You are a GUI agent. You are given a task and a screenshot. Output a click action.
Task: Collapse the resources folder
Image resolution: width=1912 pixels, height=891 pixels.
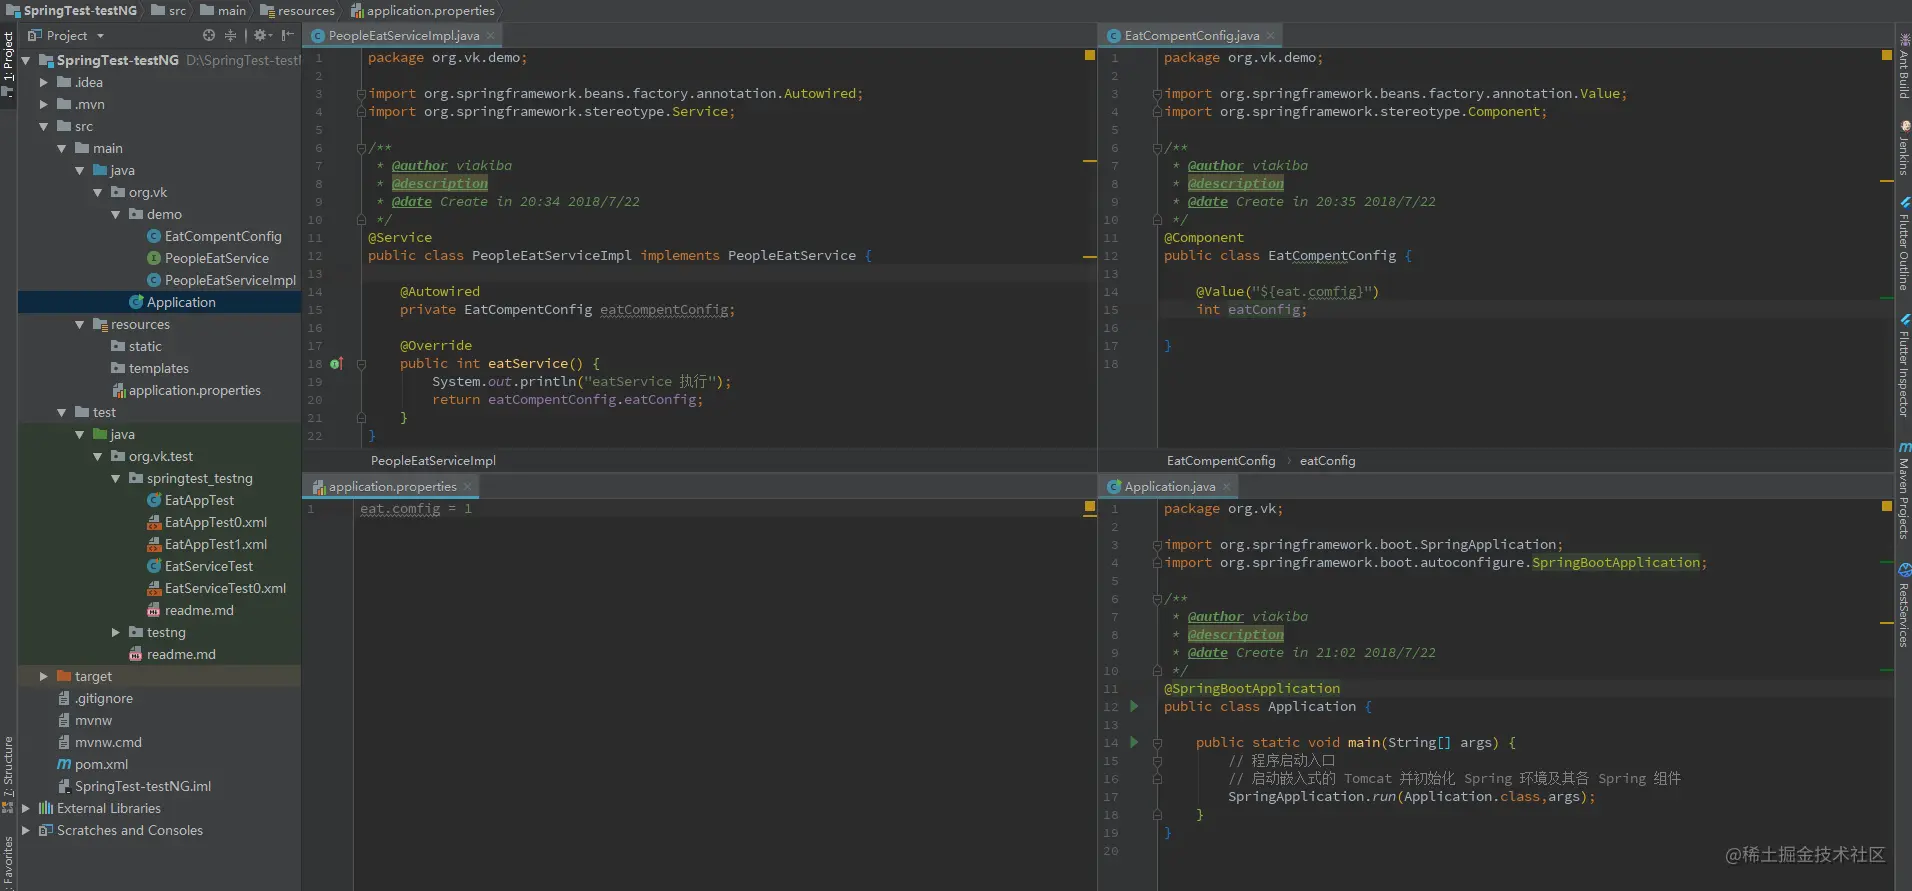(x=80, y=324)
